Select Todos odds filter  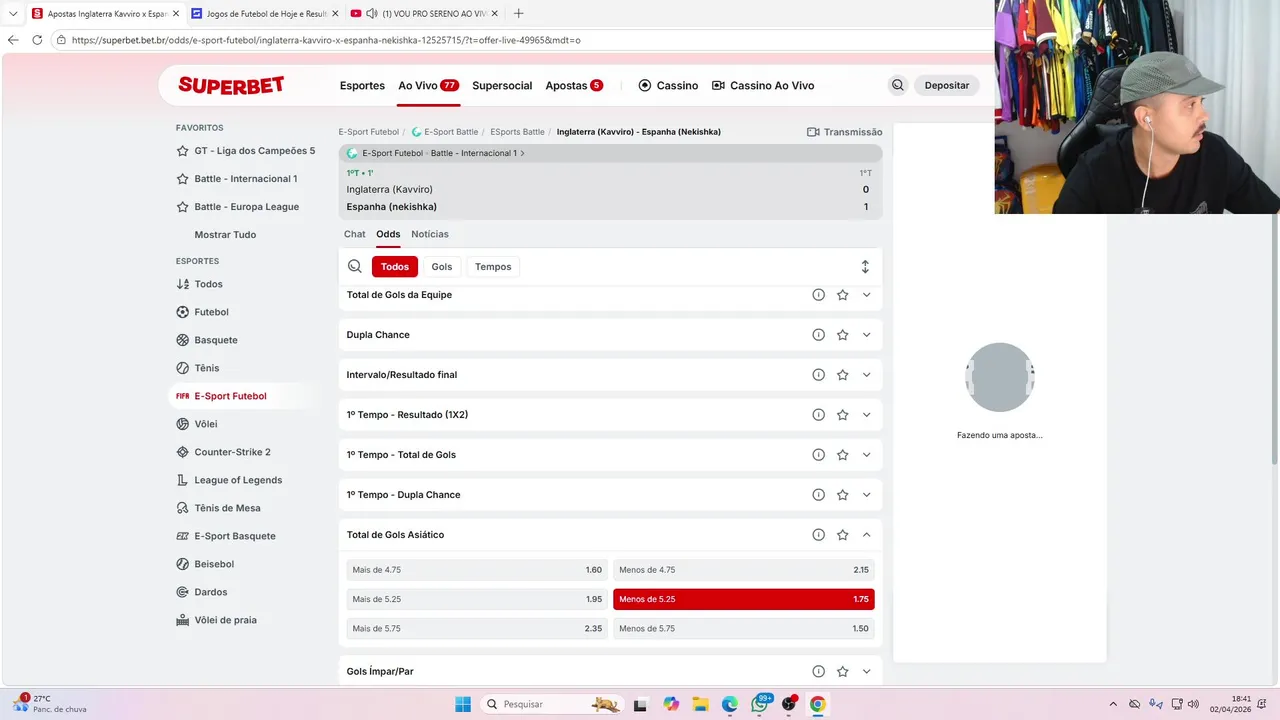395,267
